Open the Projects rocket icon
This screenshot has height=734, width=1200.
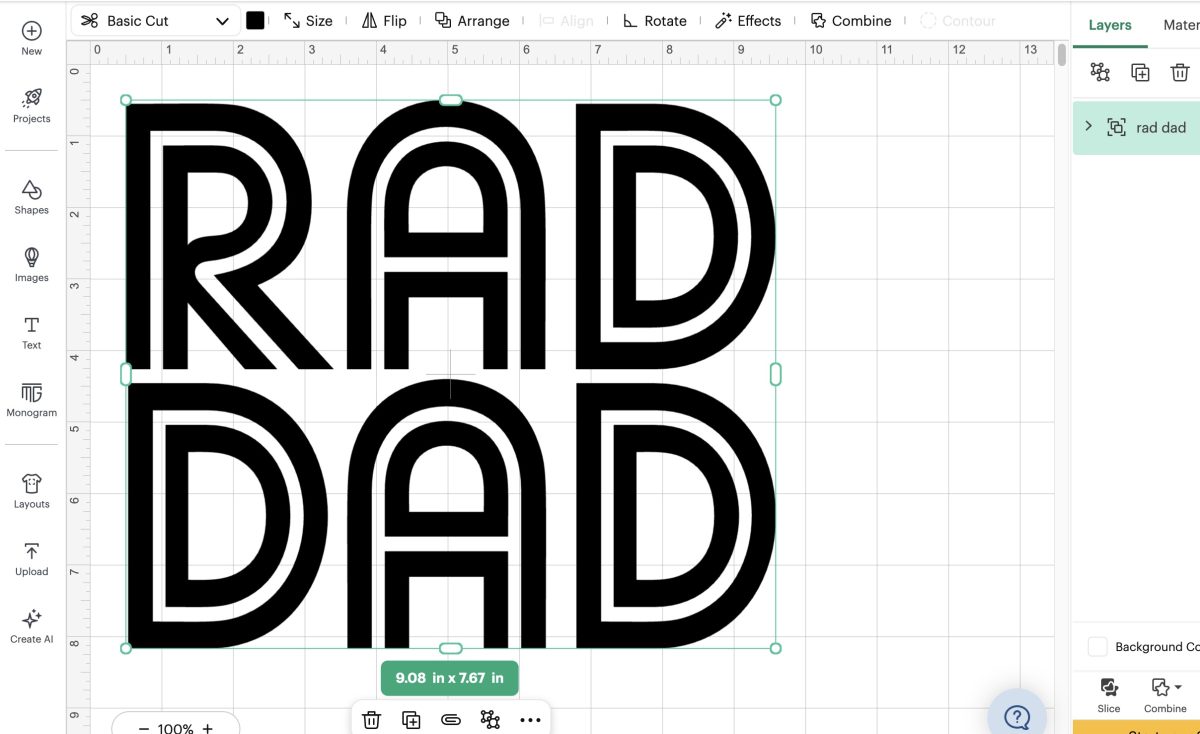coord(32,105)
